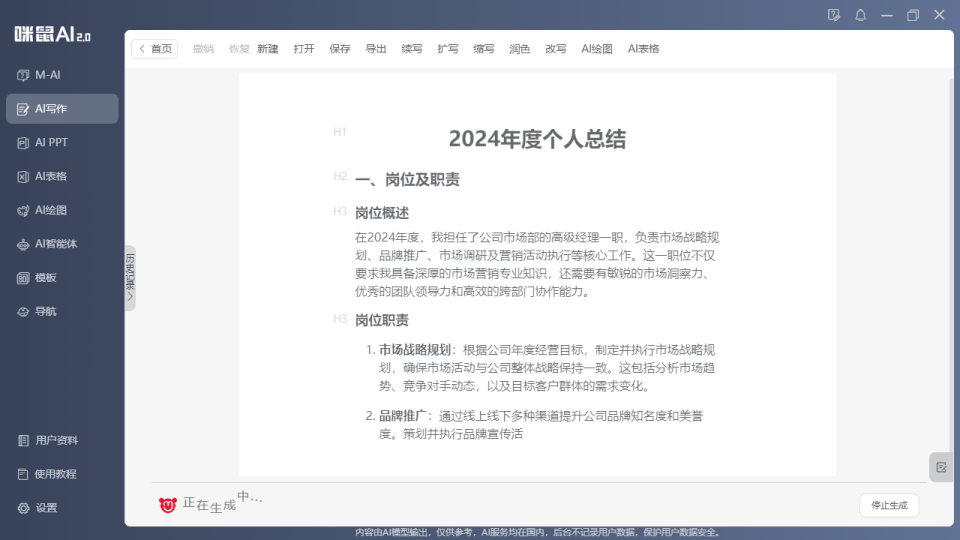Choose 续写 in the toolbar
This screenshot has width=960, height=540.
[x=412, y=49]
